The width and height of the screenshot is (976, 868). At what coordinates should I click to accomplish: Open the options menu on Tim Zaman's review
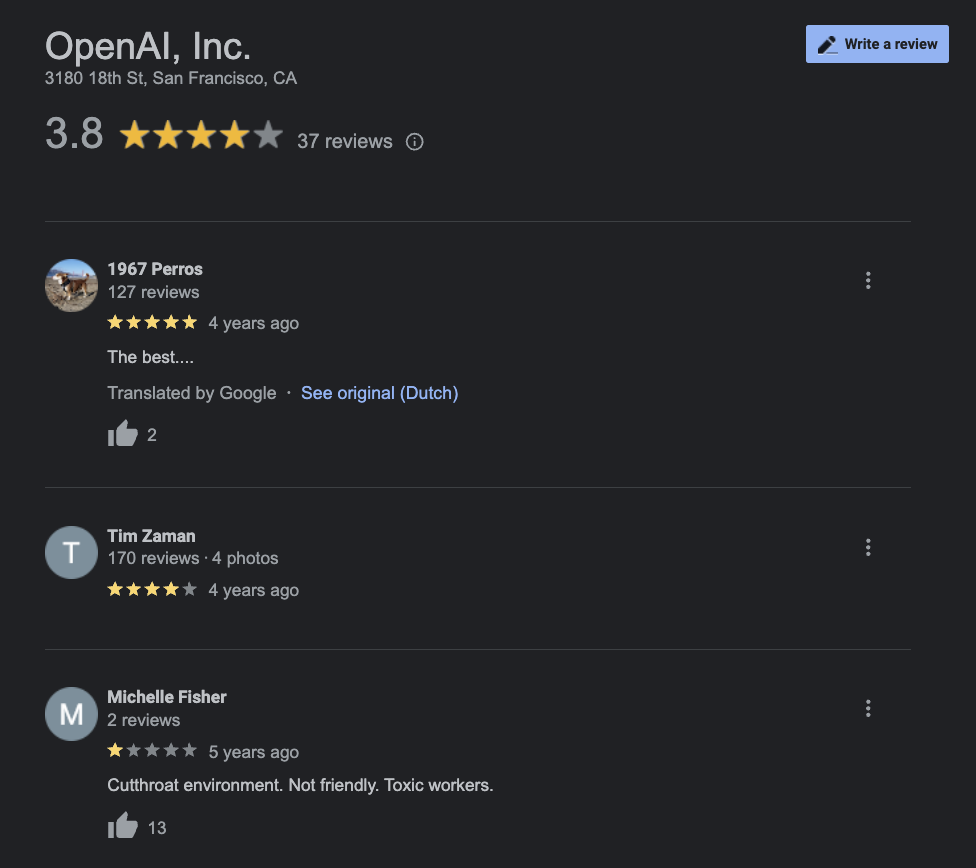point(868,547)
